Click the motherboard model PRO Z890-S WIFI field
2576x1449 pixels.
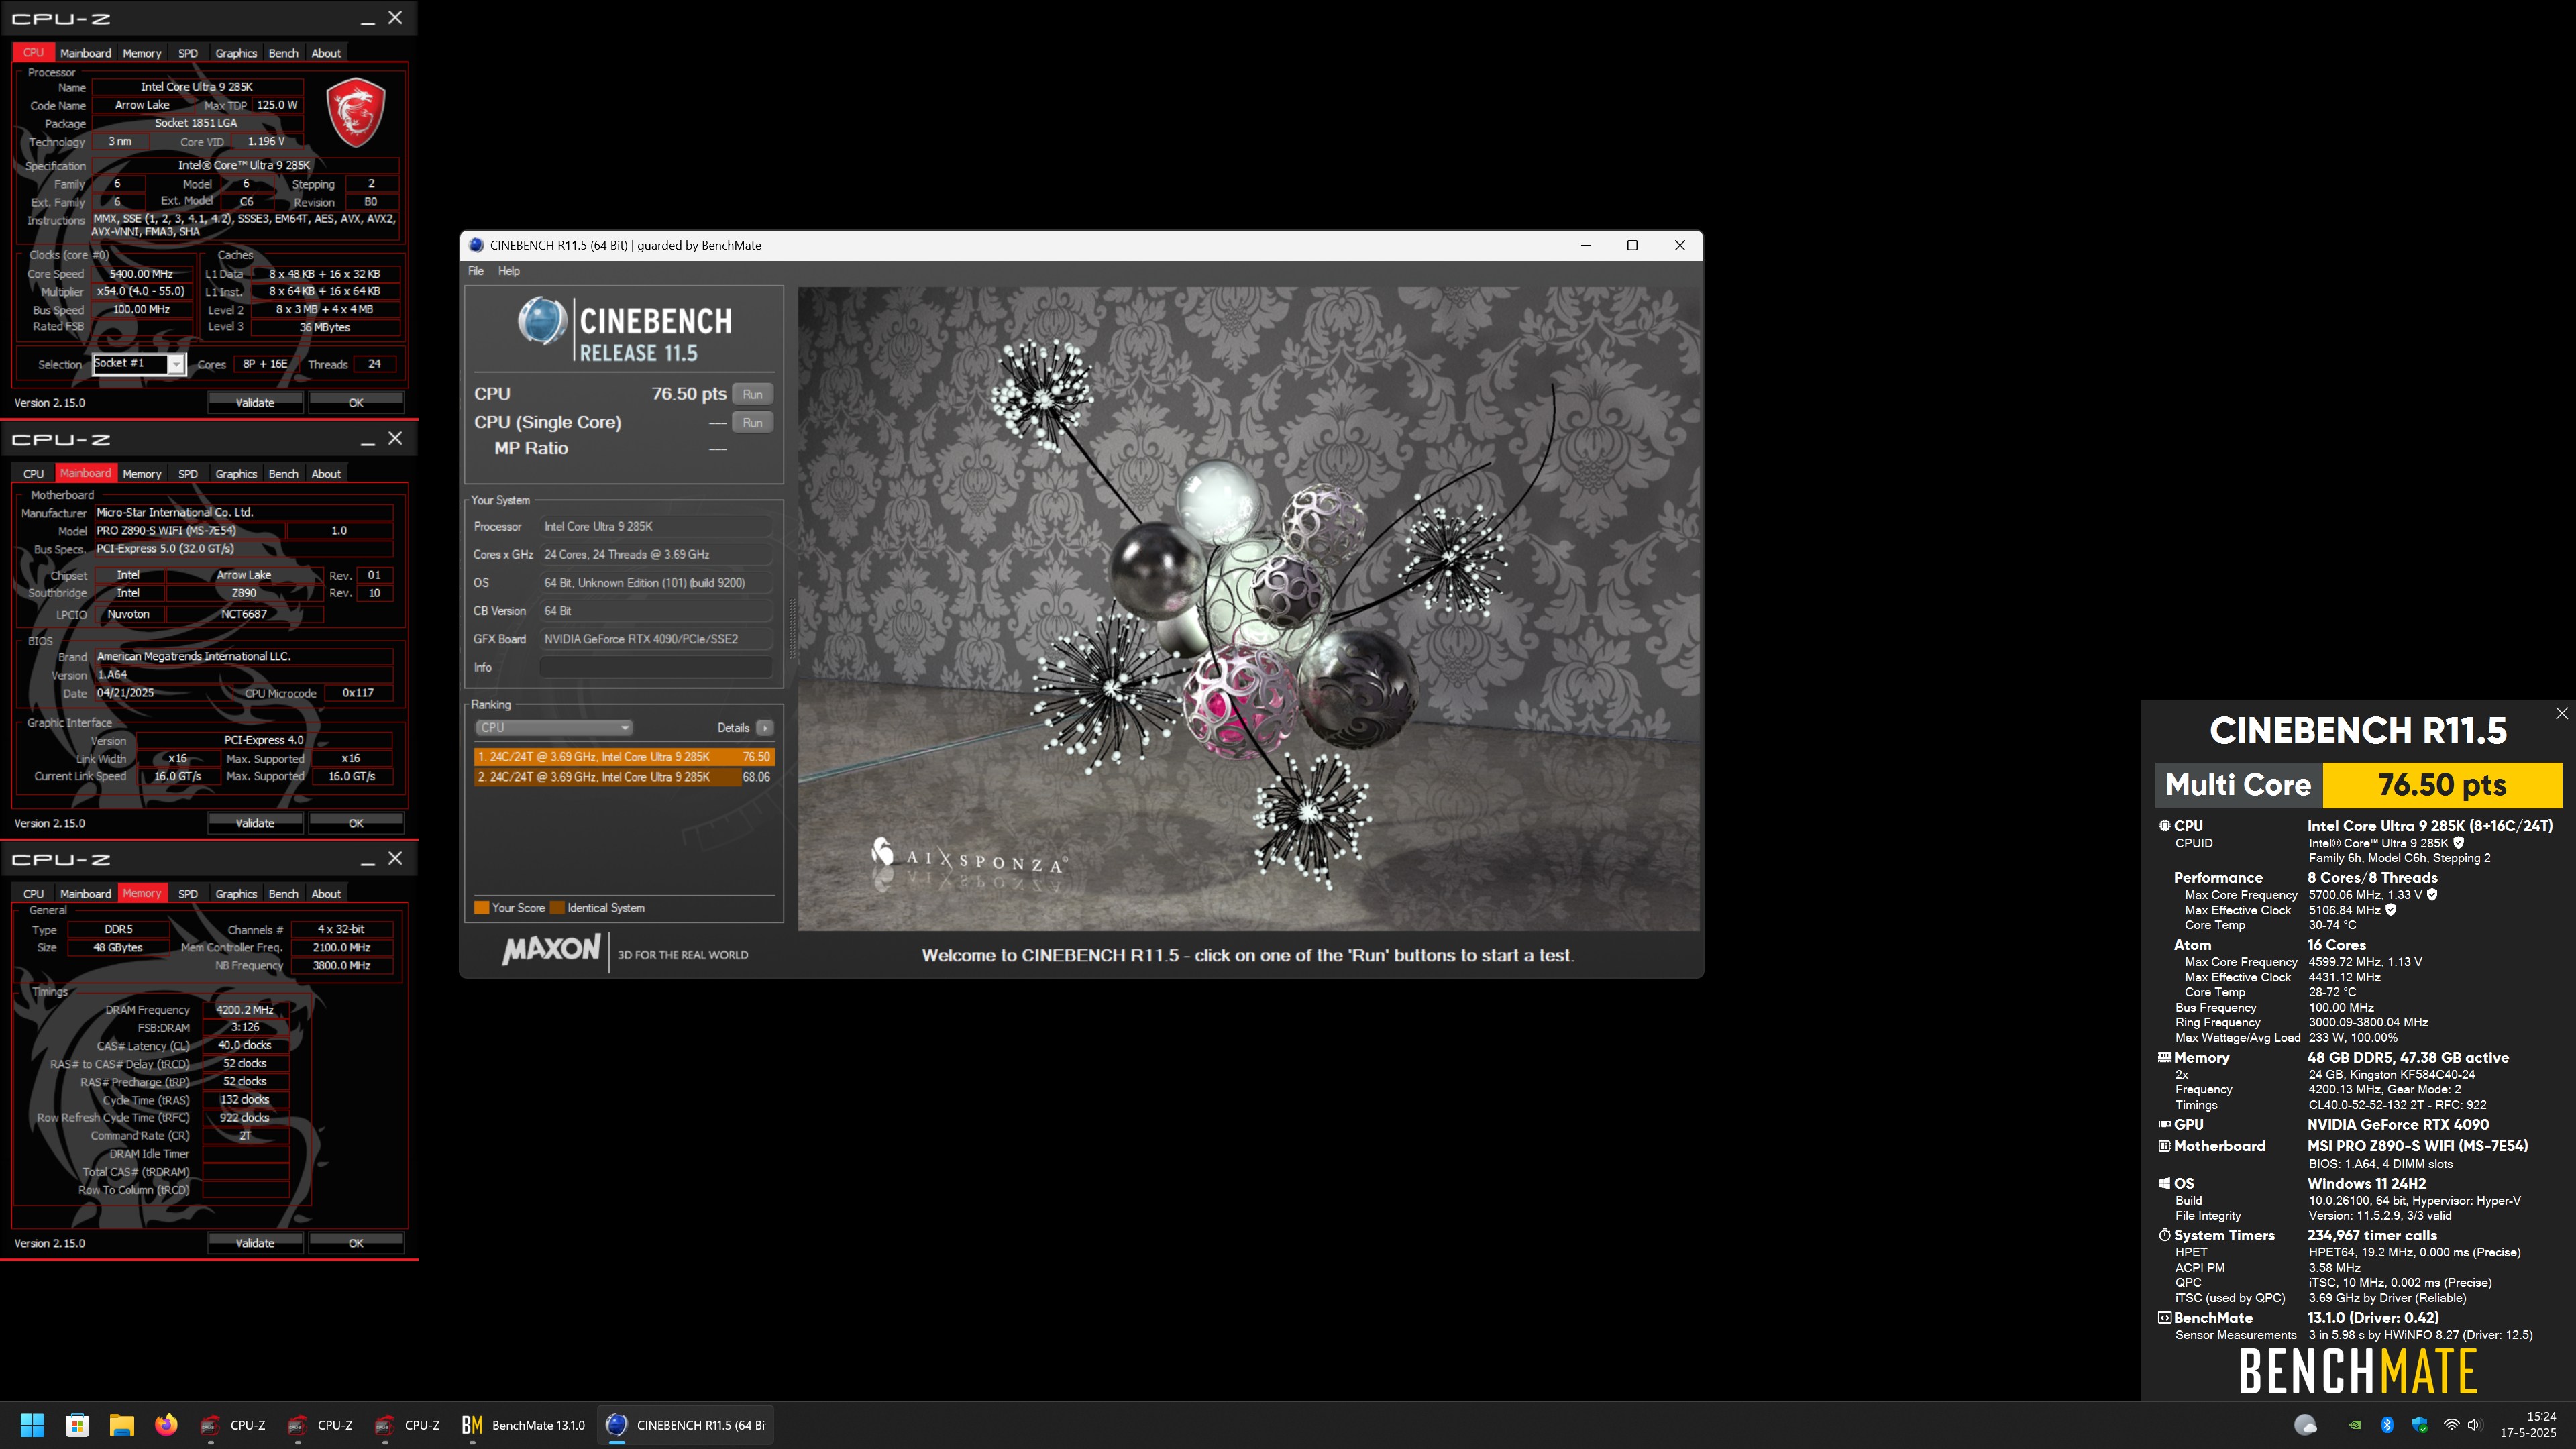[x=189, y=531]
